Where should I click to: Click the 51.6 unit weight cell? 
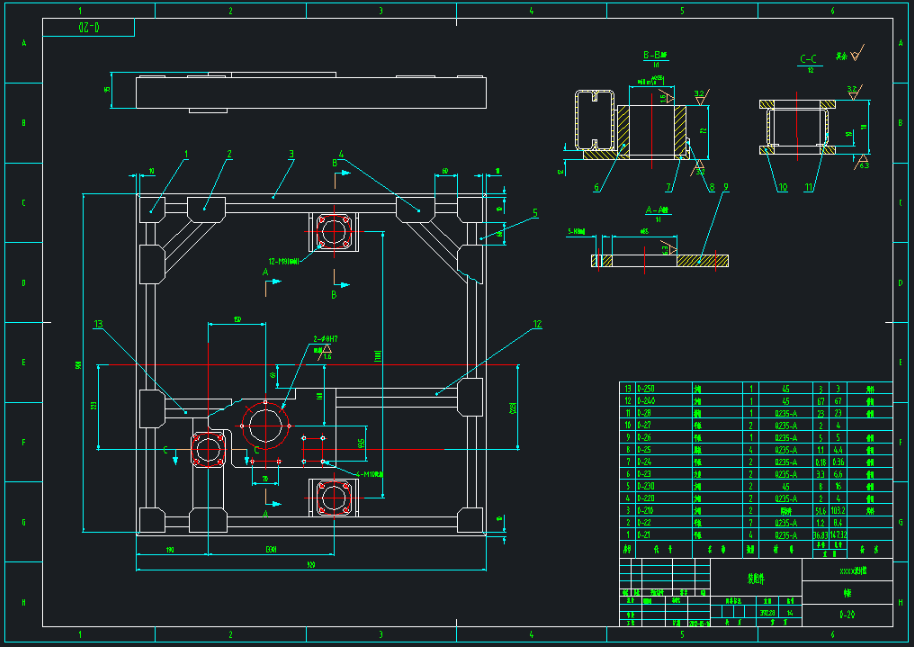pyautogui.click(x=821, y=511)
